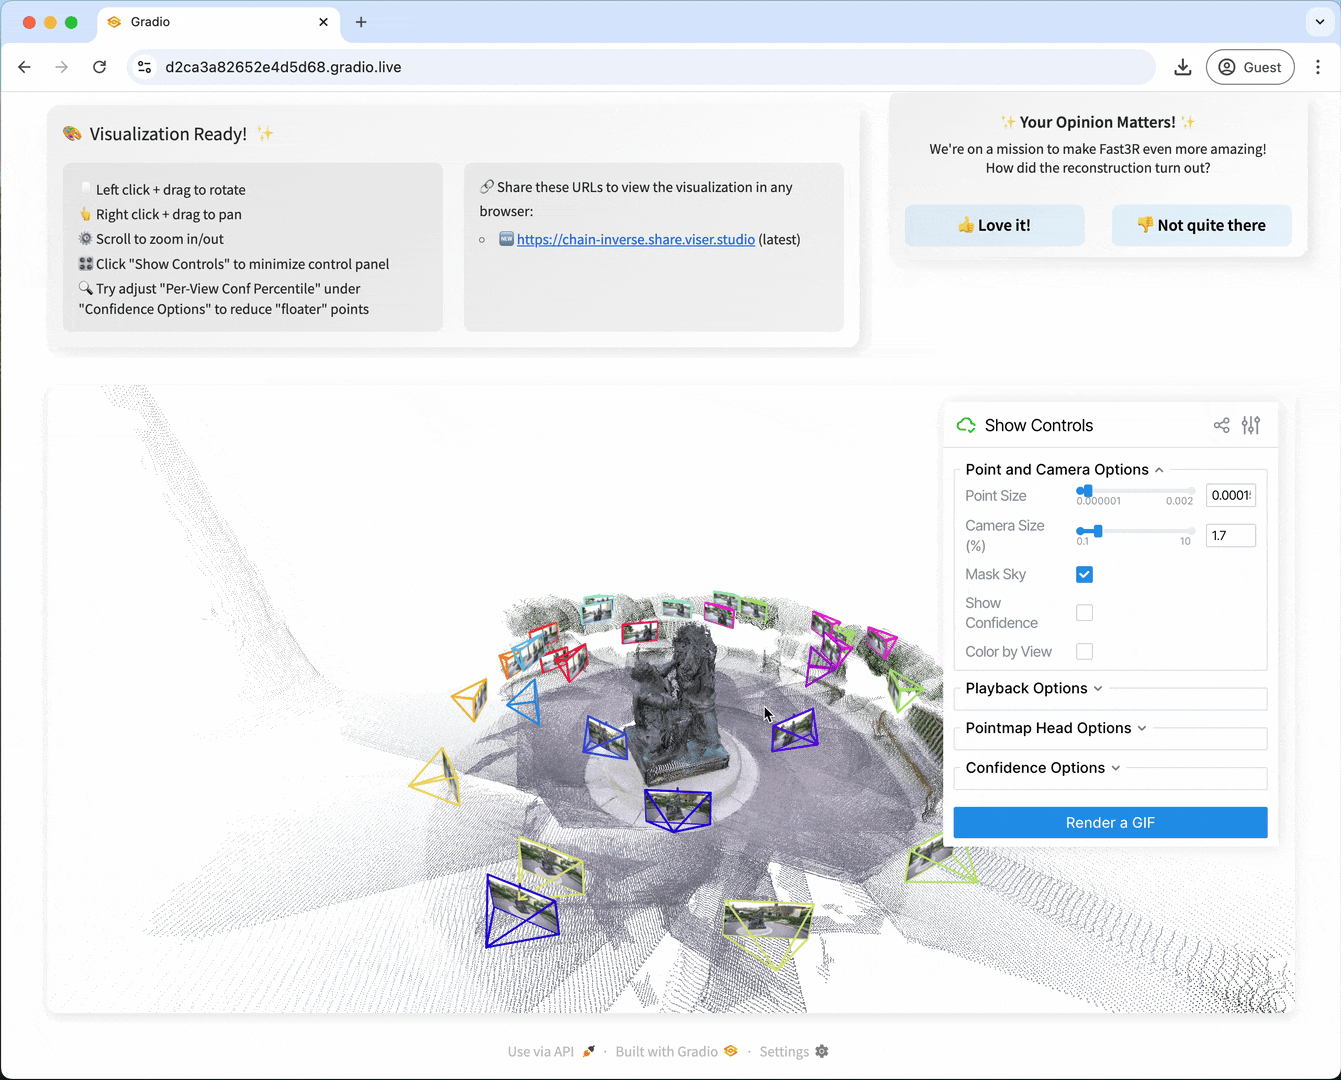Viewport: 1341px width, 1080px height.
Task: Click the Gradio logo in the footer
Action: (731, 1051)
